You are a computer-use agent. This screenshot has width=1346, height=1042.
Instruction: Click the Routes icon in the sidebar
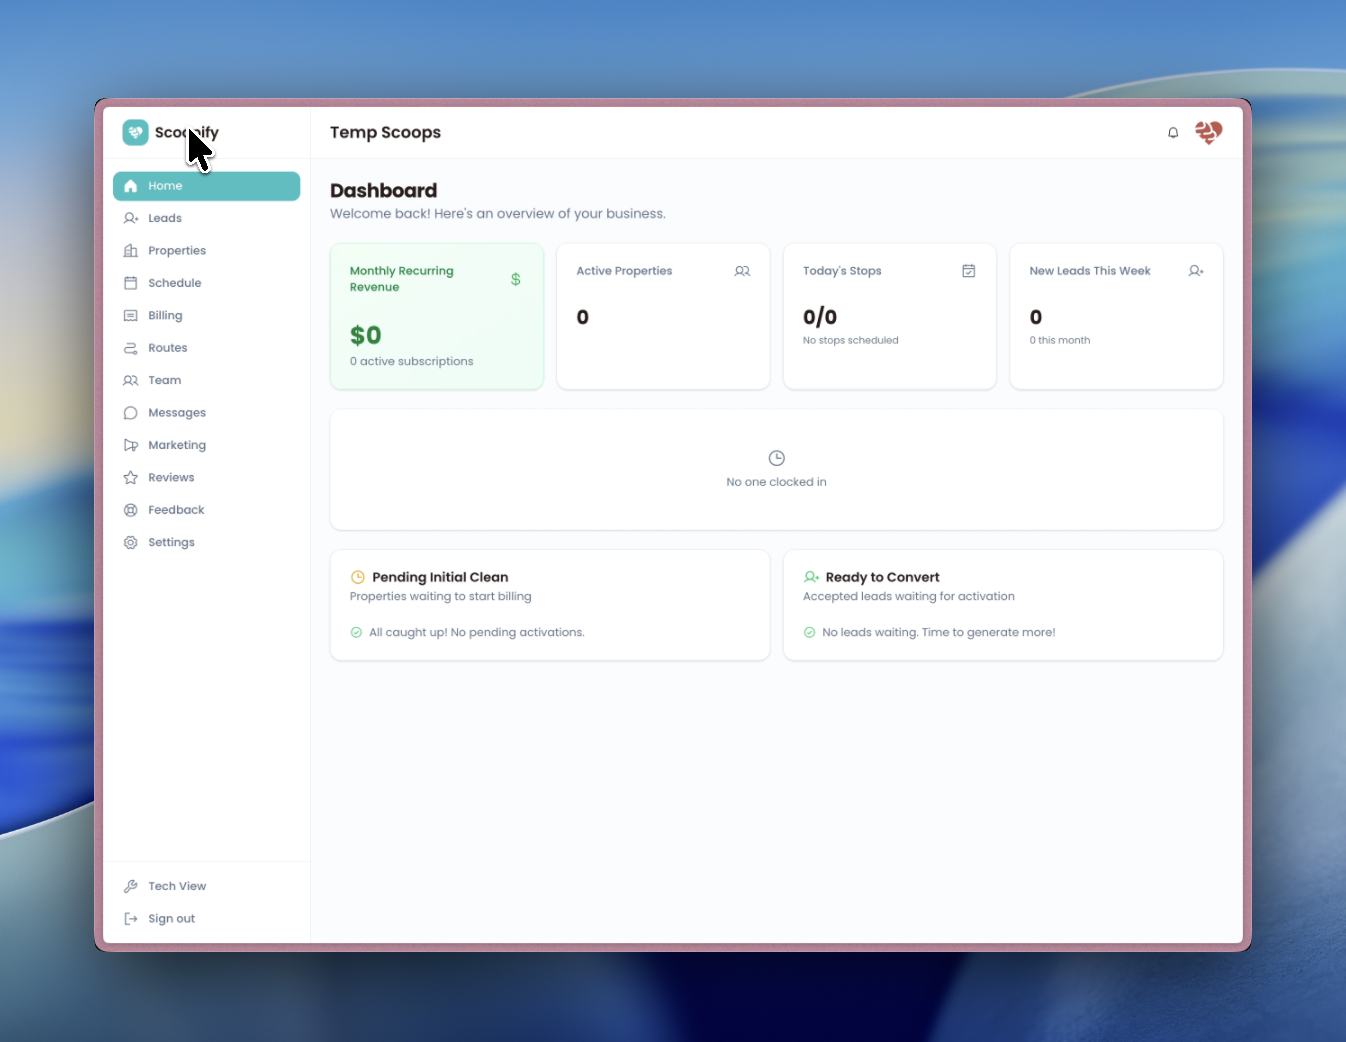(x=131, y=347)
